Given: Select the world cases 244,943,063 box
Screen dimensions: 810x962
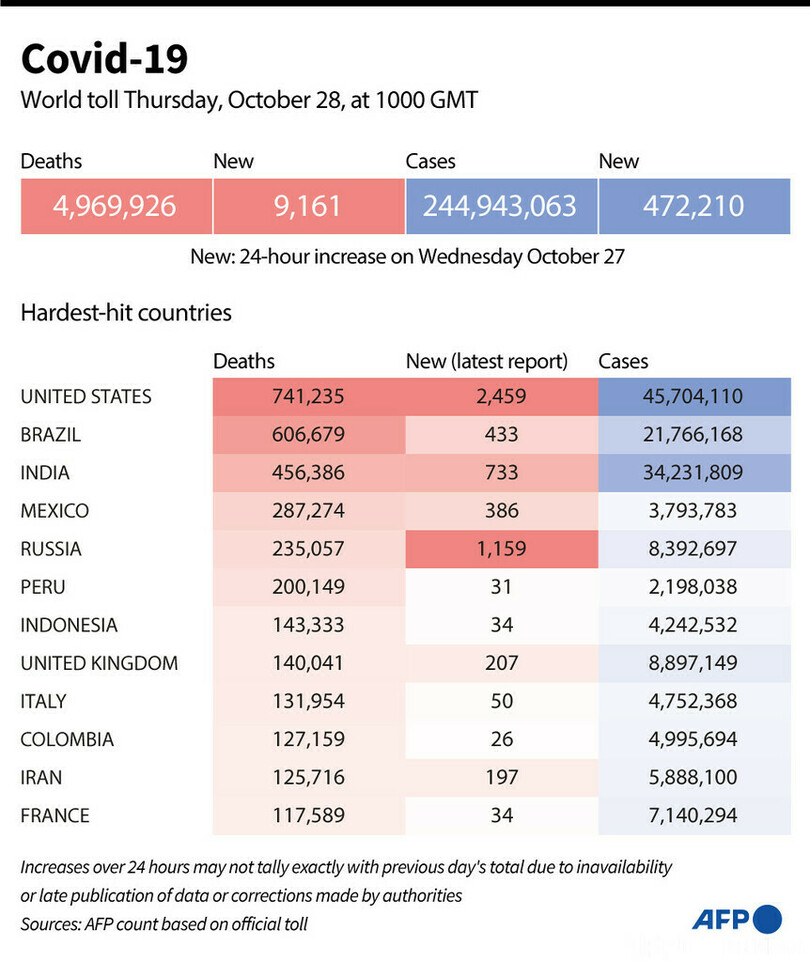Looking at the screenshot, I should coord(500,206).
